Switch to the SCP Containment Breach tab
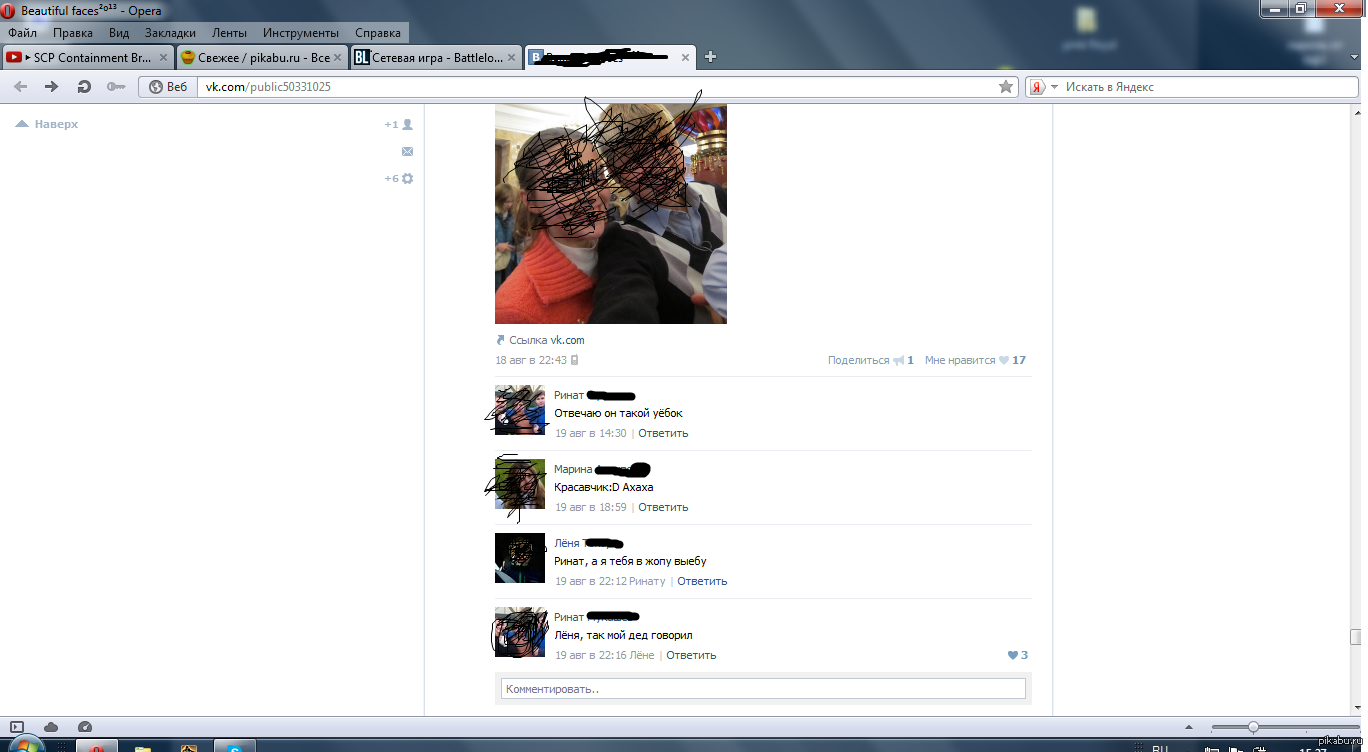Viewport: 1368px width, 752px height. (88, 57)
